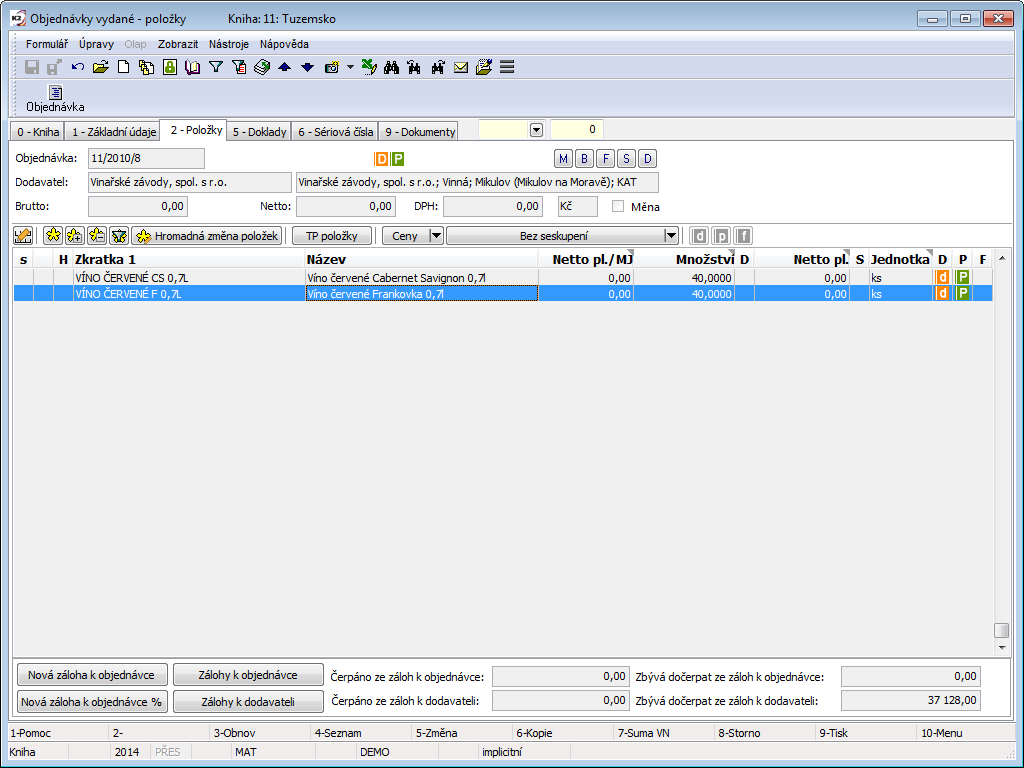Viewport: 1024px width, 768px height.
Task: Toggle the Měna checkbox
Action: [x=618, y=206]
